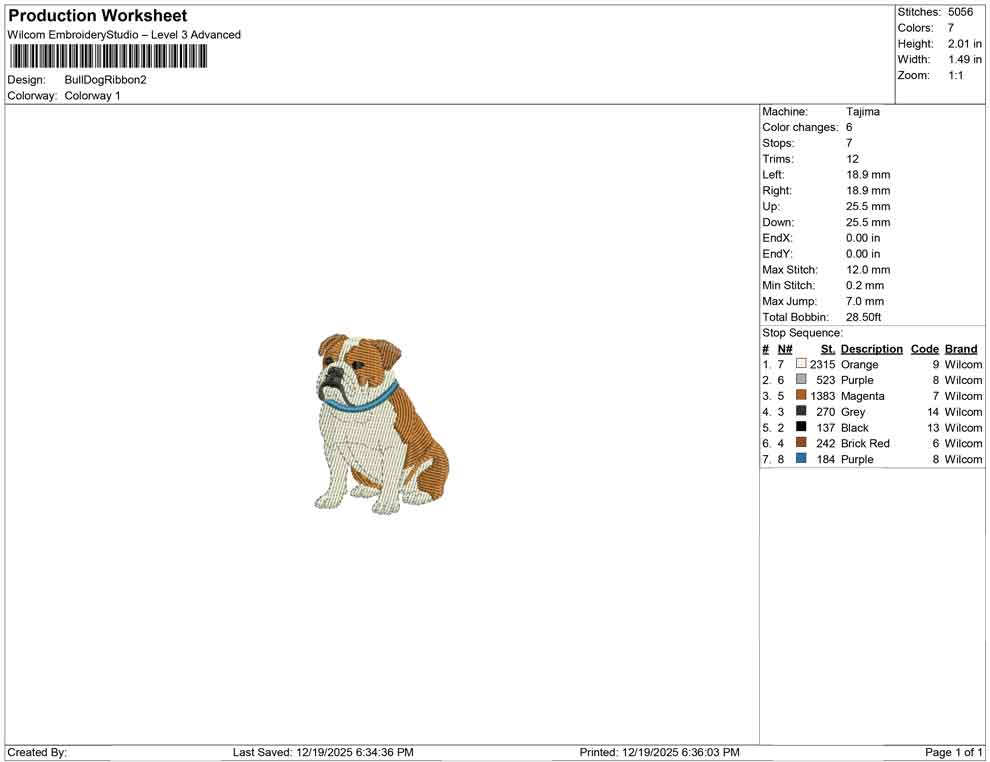Click the blue Purple swatch in row 7
This screenshot has width=990, height=762.
800,459
